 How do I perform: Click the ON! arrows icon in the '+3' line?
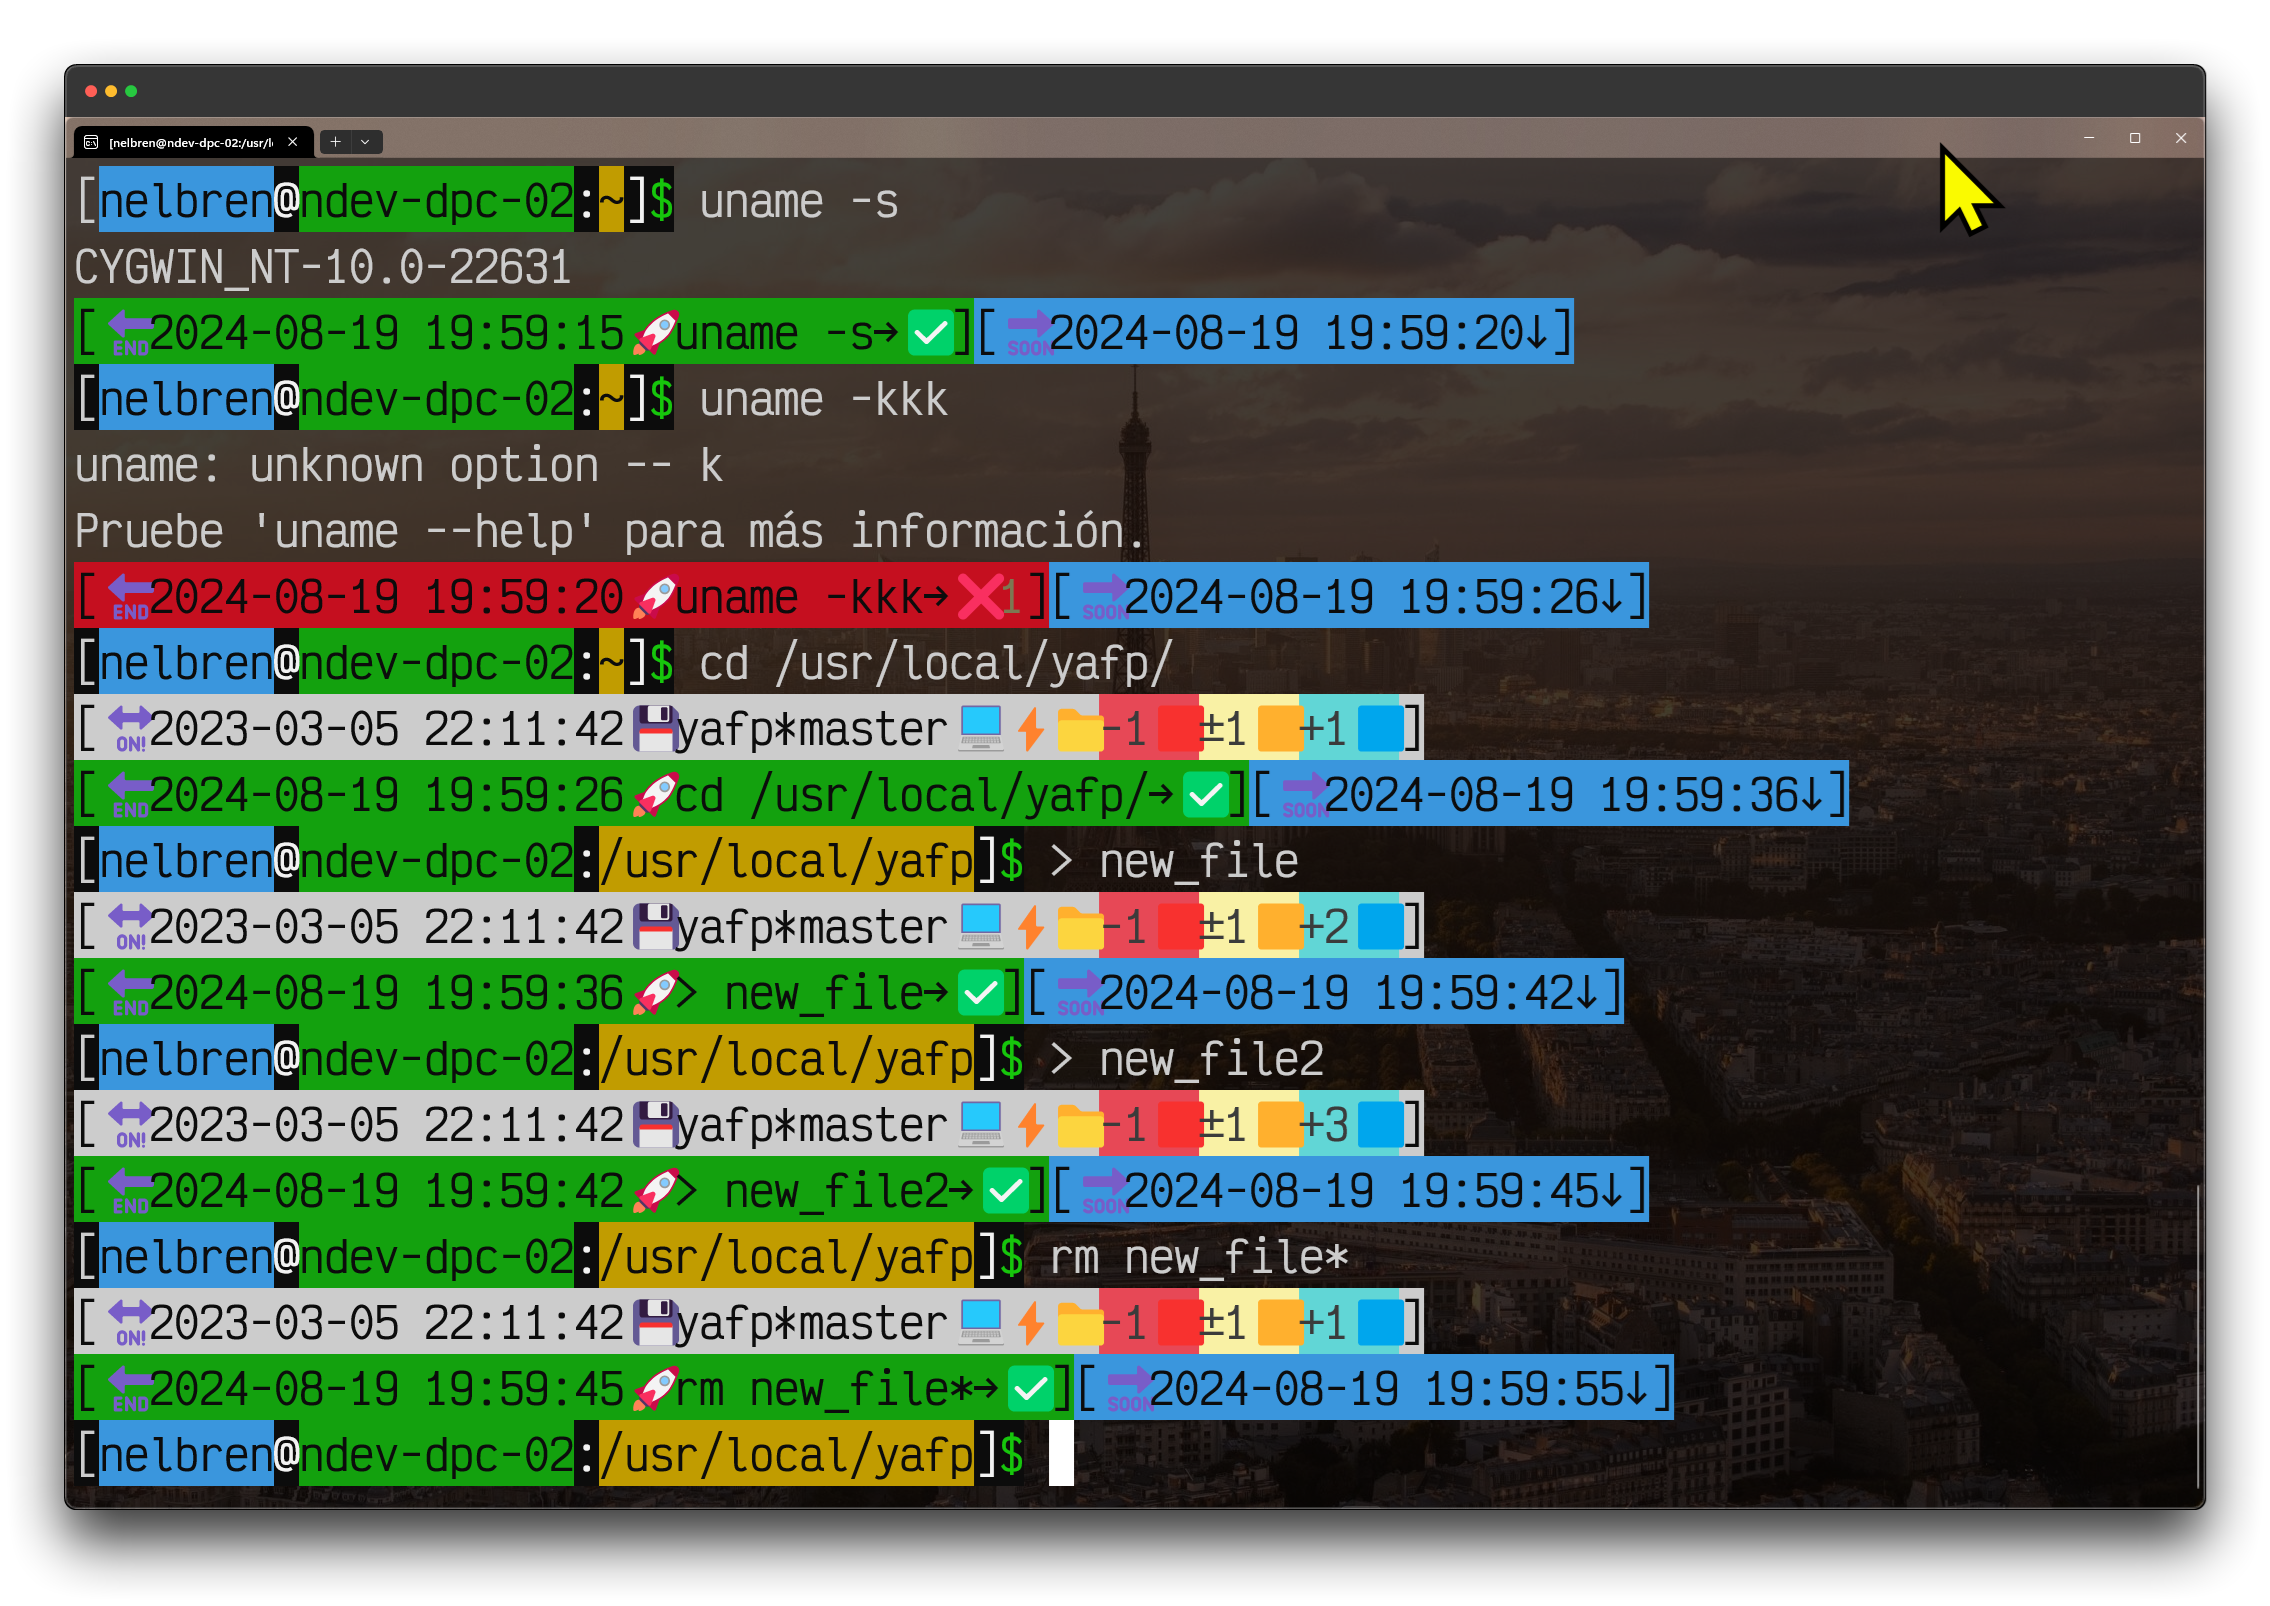point(129,1124)
